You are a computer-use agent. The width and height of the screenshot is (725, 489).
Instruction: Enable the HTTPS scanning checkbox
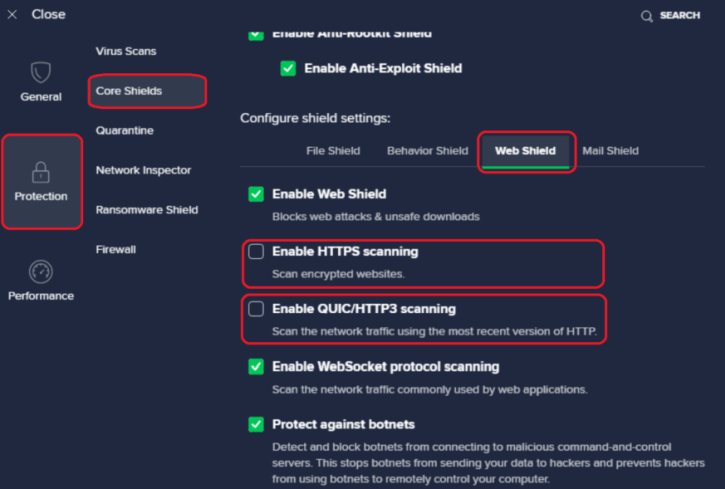[256, 252]
